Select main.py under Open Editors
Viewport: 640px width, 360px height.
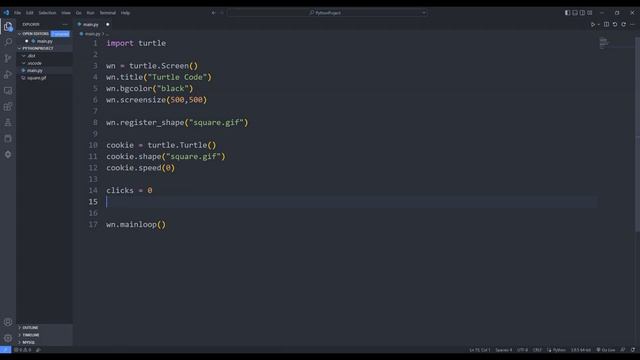click(x=44, y=41)
